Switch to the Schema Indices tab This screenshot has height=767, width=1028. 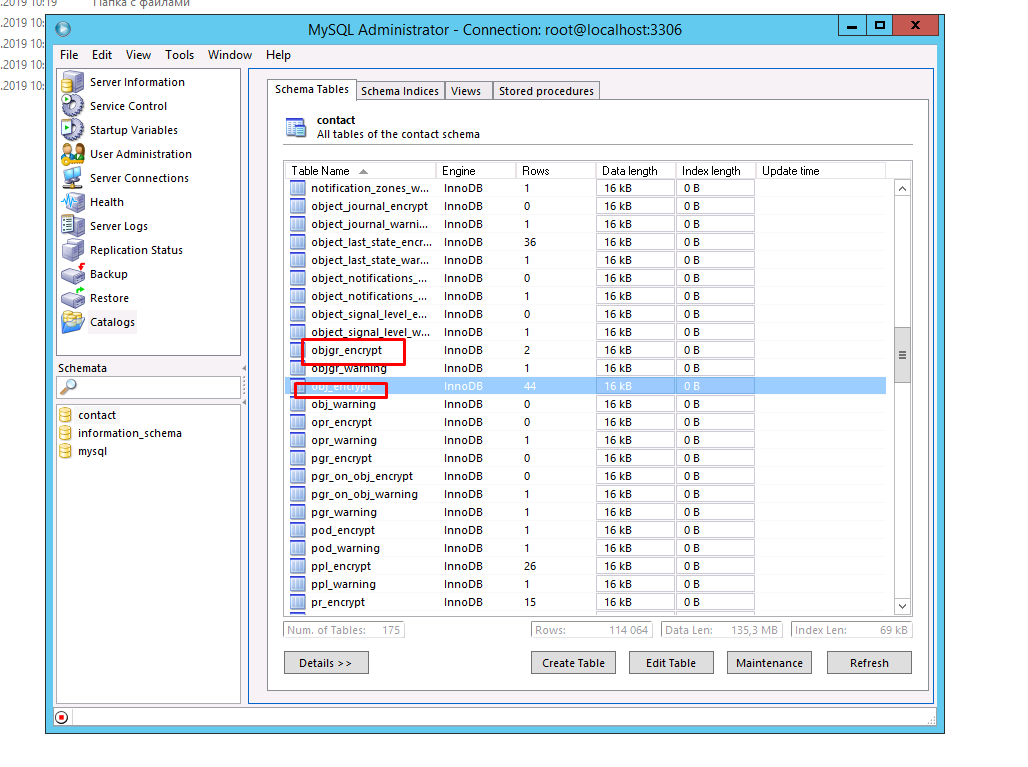tap(400, 91)
